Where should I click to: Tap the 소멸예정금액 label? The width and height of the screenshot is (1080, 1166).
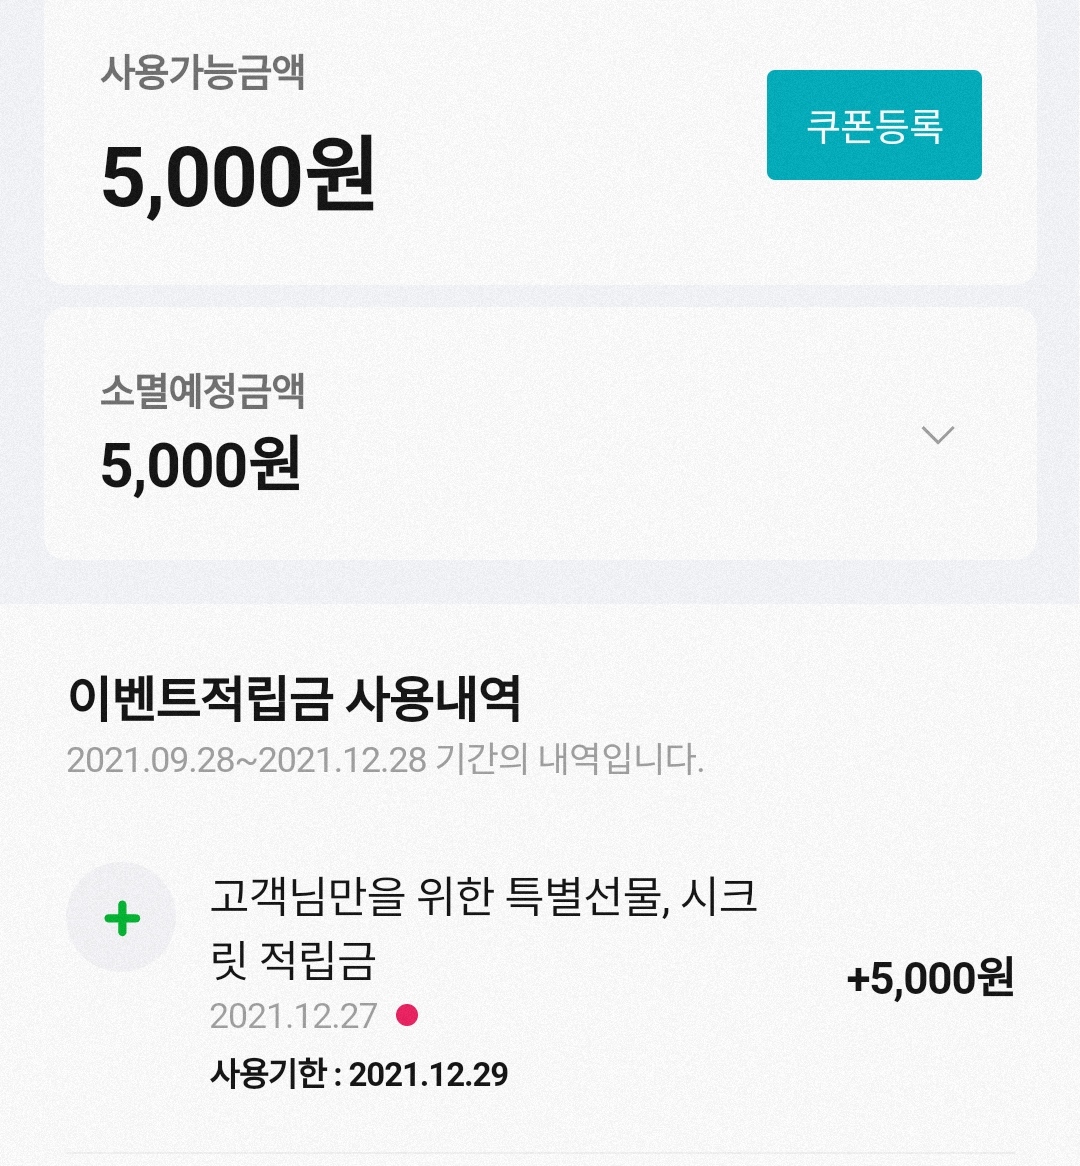(202, 391)
